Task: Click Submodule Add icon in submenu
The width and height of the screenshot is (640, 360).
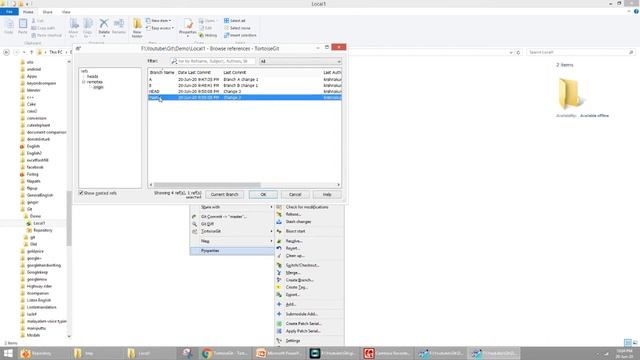Action: coord(279,314)
